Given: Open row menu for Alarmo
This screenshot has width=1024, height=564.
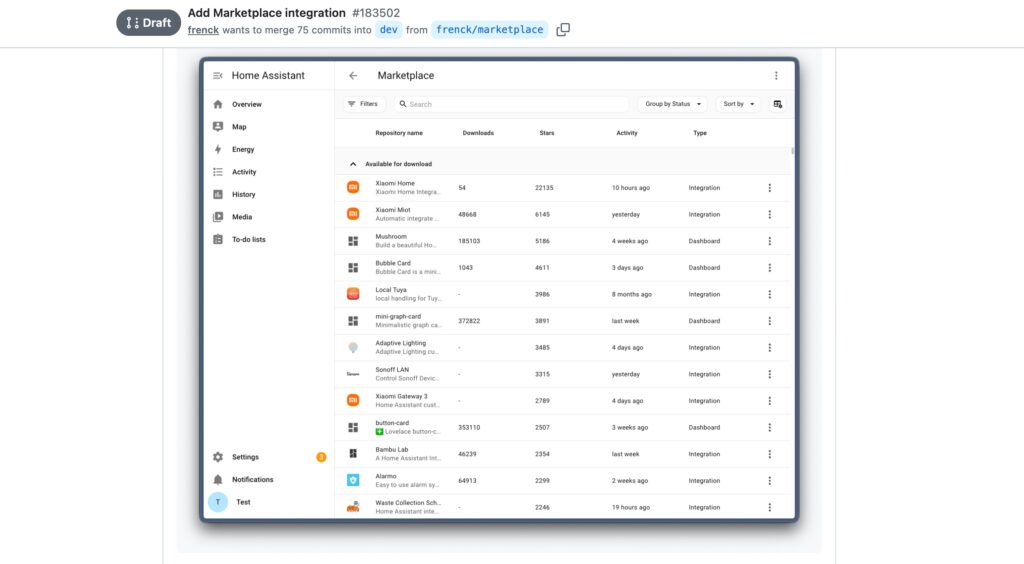Looking at the screenshot, I should [769, 481].
